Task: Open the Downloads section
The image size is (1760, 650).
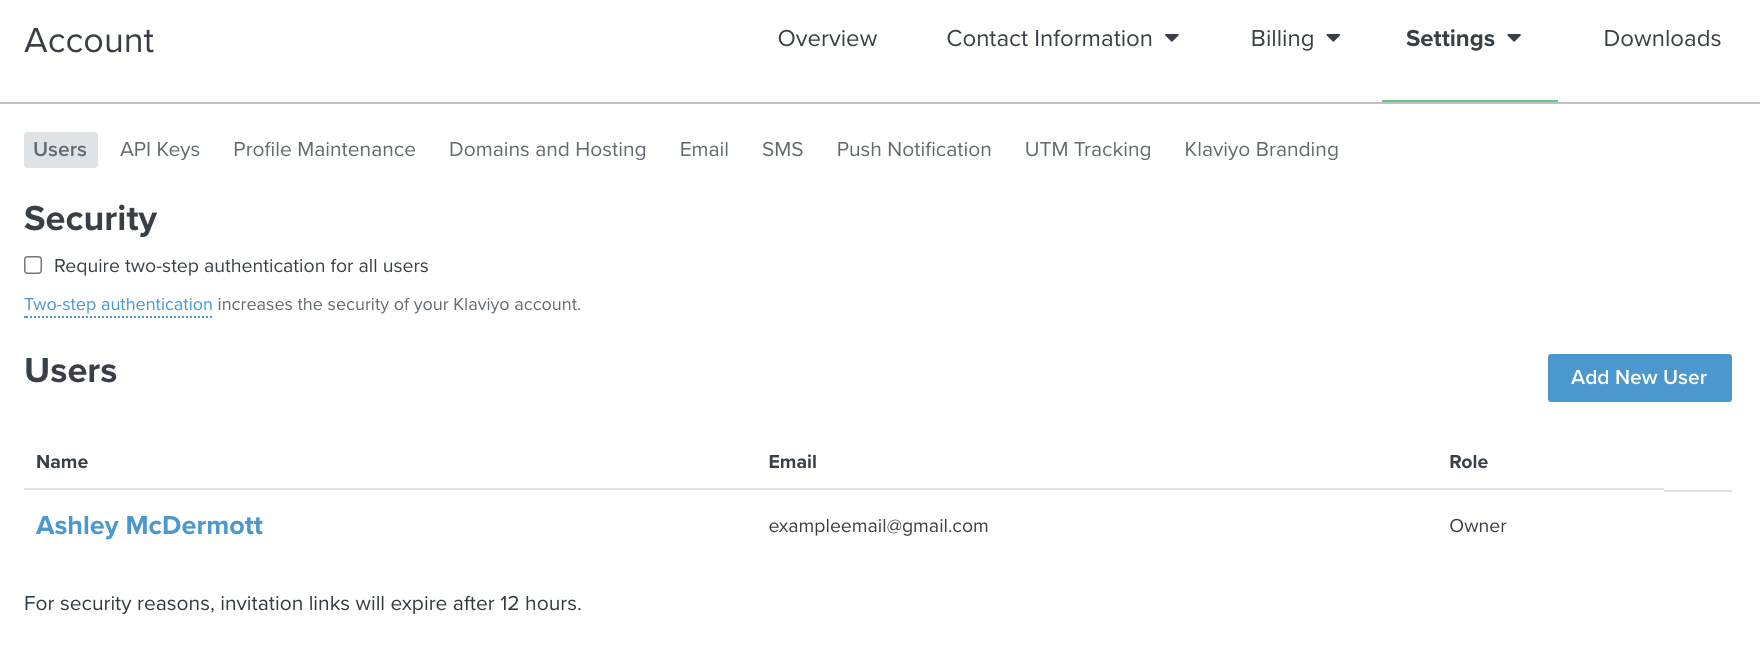Action: coord(1662,38)
